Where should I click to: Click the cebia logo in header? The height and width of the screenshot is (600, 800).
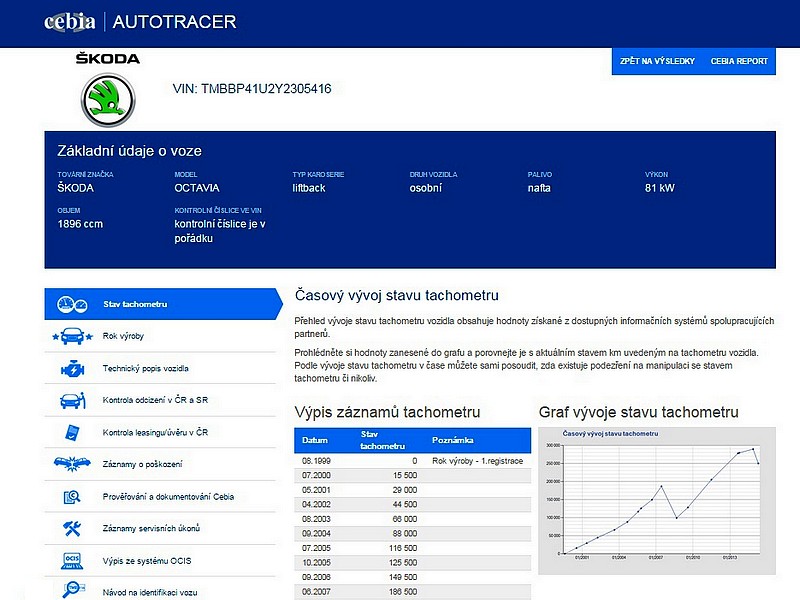tap(69, 21)
